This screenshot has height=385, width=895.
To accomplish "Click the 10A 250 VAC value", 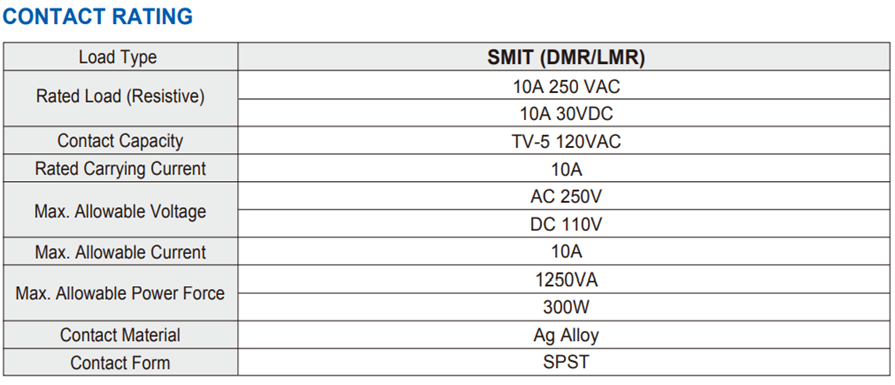I will coord(566,86).
